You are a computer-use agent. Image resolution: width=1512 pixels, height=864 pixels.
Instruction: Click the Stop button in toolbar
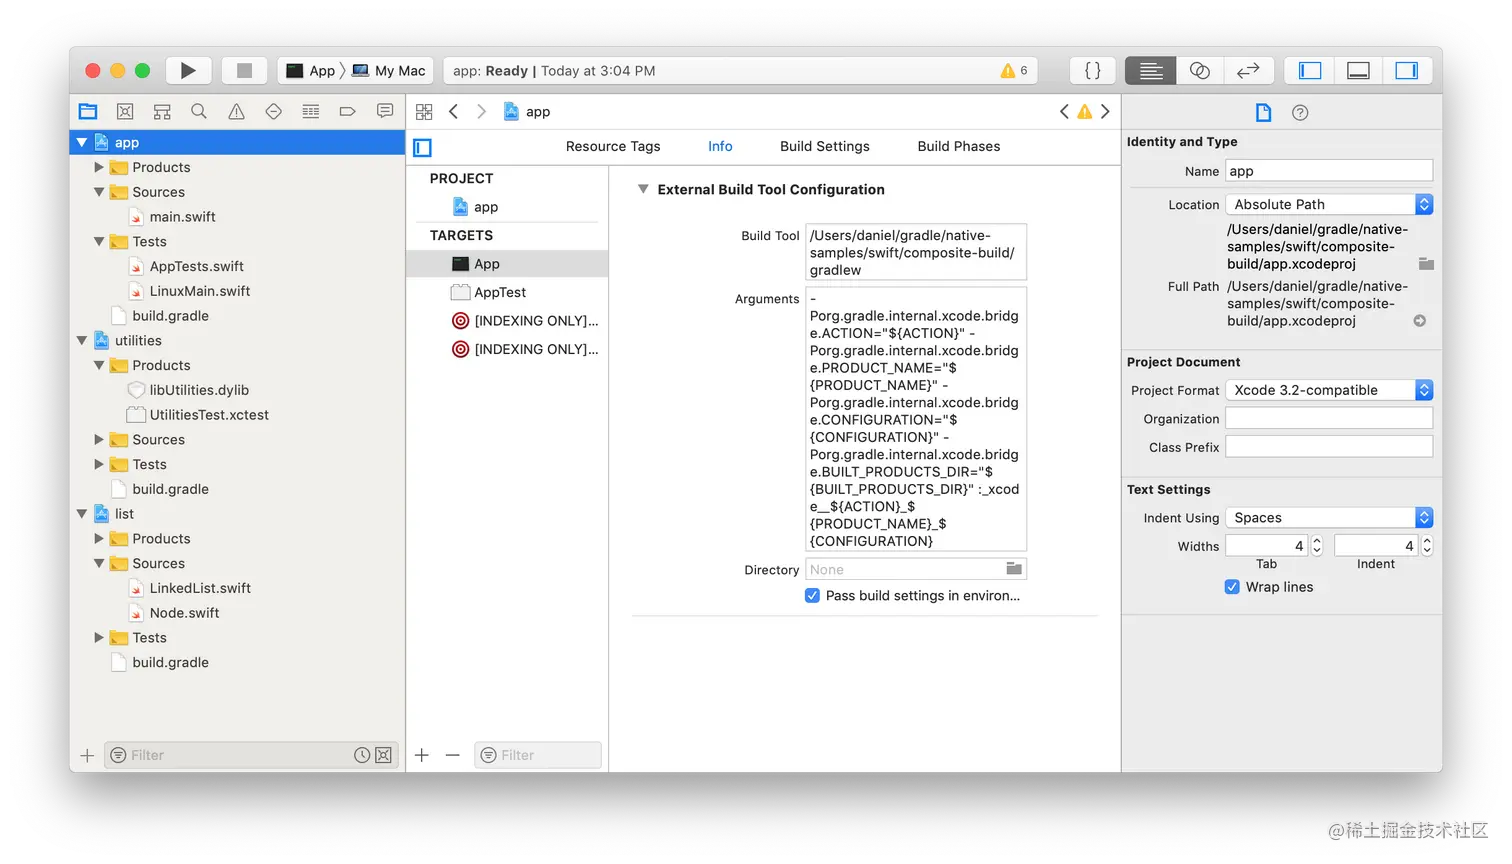244,70
